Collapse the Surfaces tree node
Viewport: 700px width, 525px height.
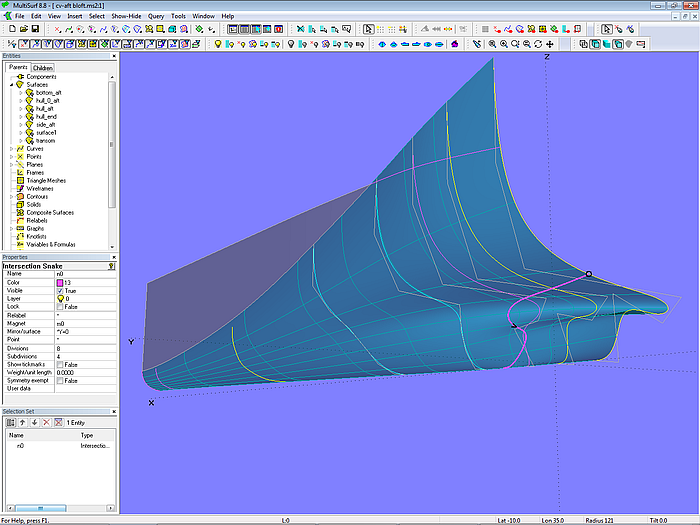[11, 85]
